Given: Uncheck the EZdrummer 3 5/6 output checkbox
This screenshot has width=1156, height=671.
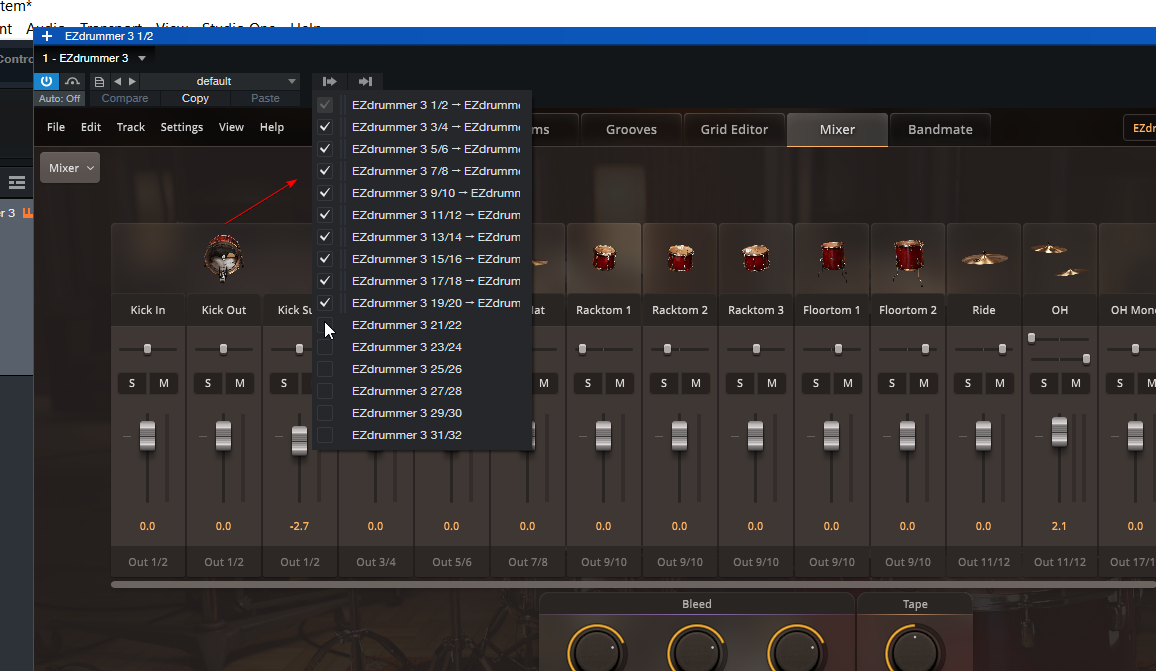Looking at the screenshot, I should pyautogui.click(x=325, y=149).
